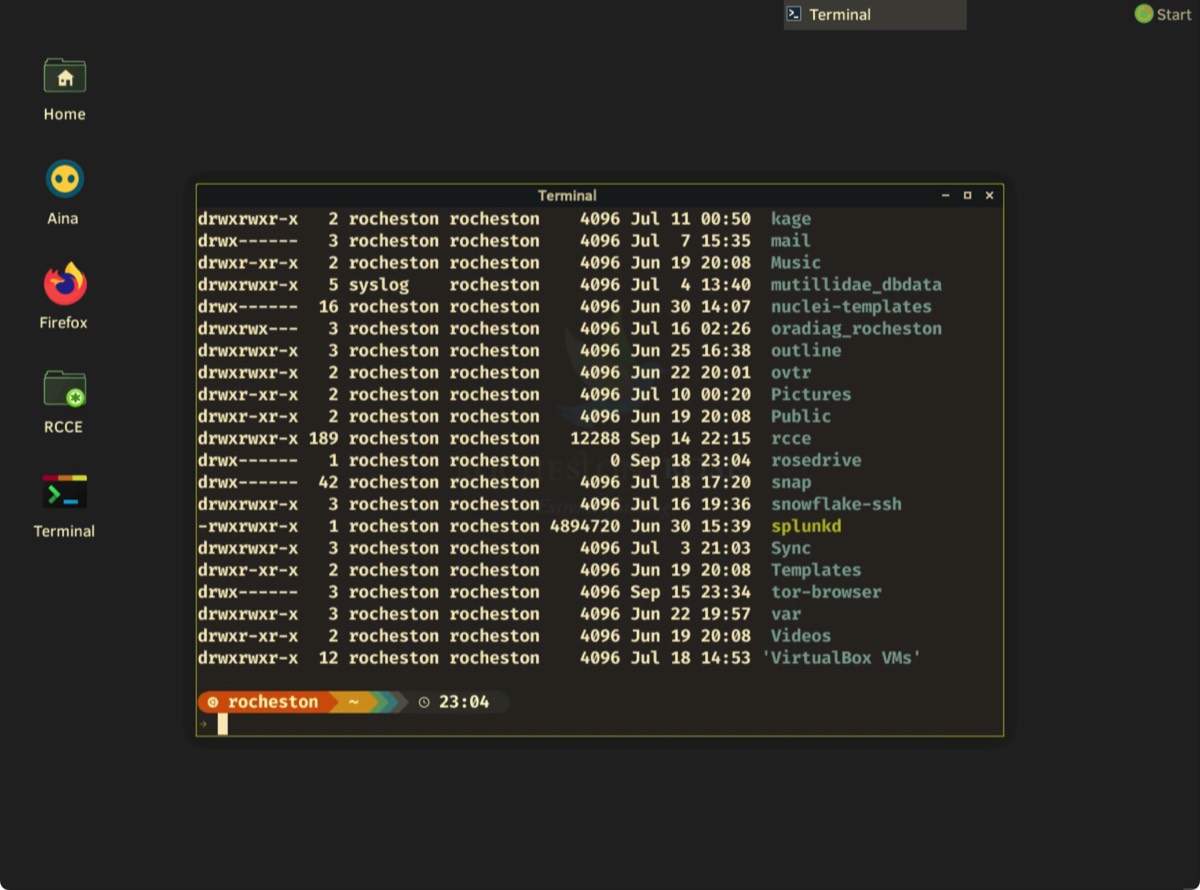Open the RCCE desktop folder
This screenshot has width=1200, height=890.
tap(65, 389)
